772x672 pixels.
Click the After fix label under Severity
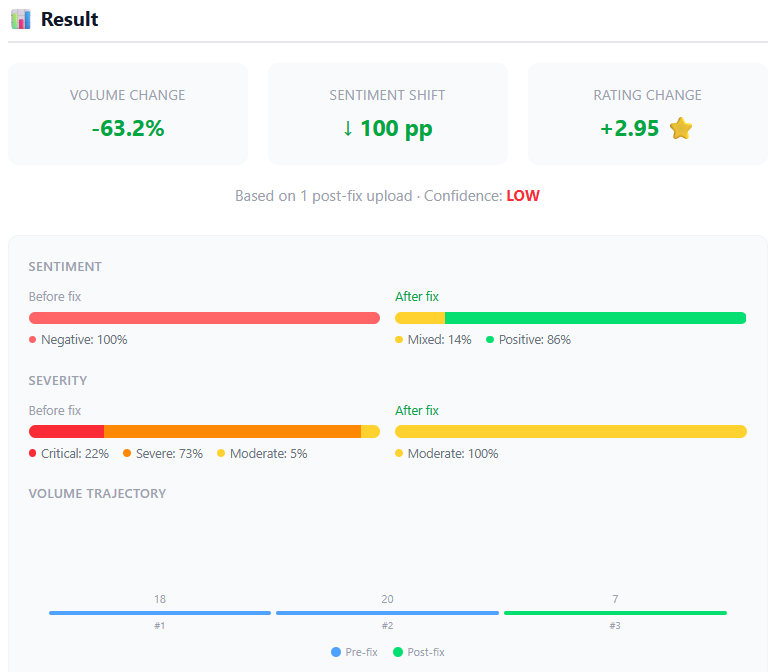pos(417,411)
